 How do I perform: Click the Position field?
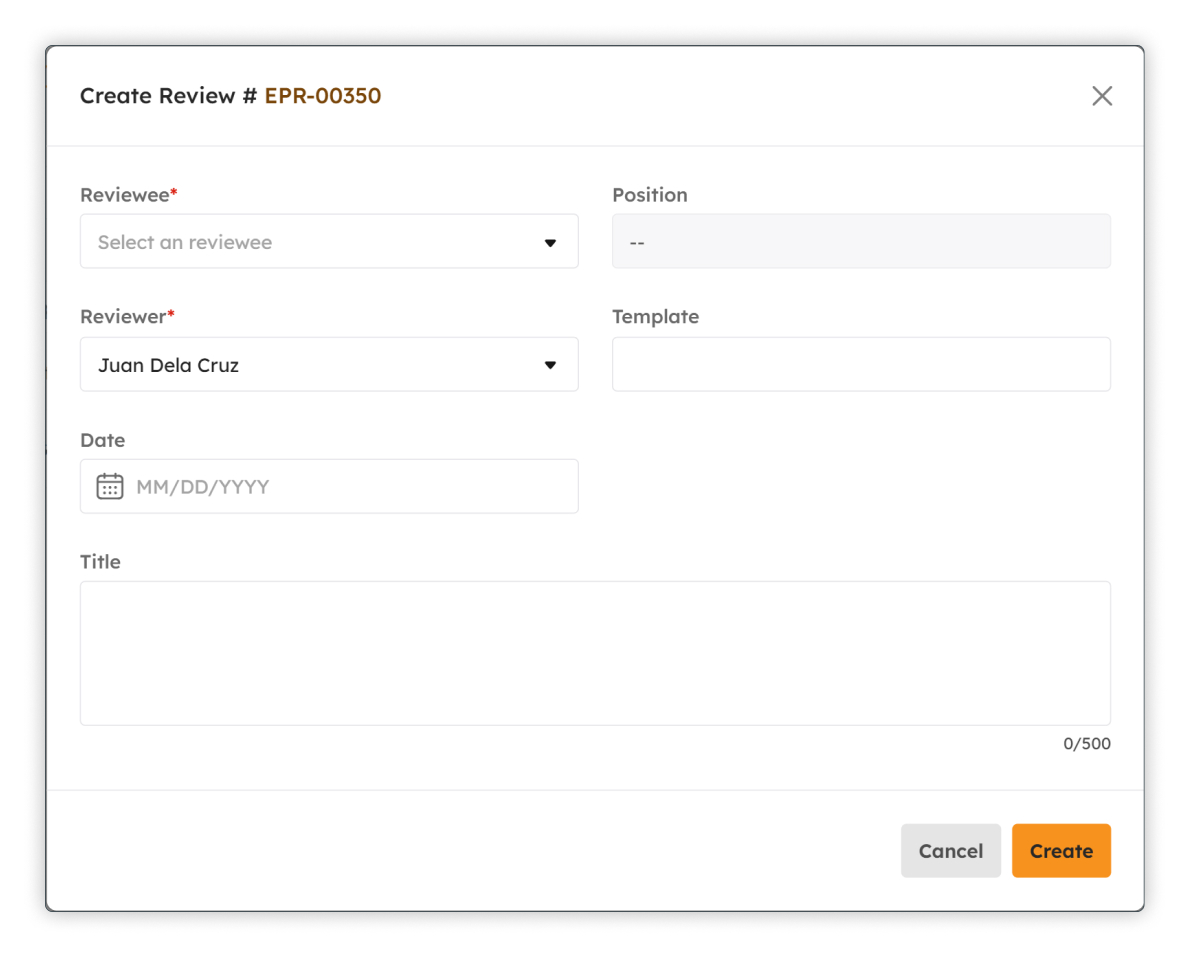[861, 241]
